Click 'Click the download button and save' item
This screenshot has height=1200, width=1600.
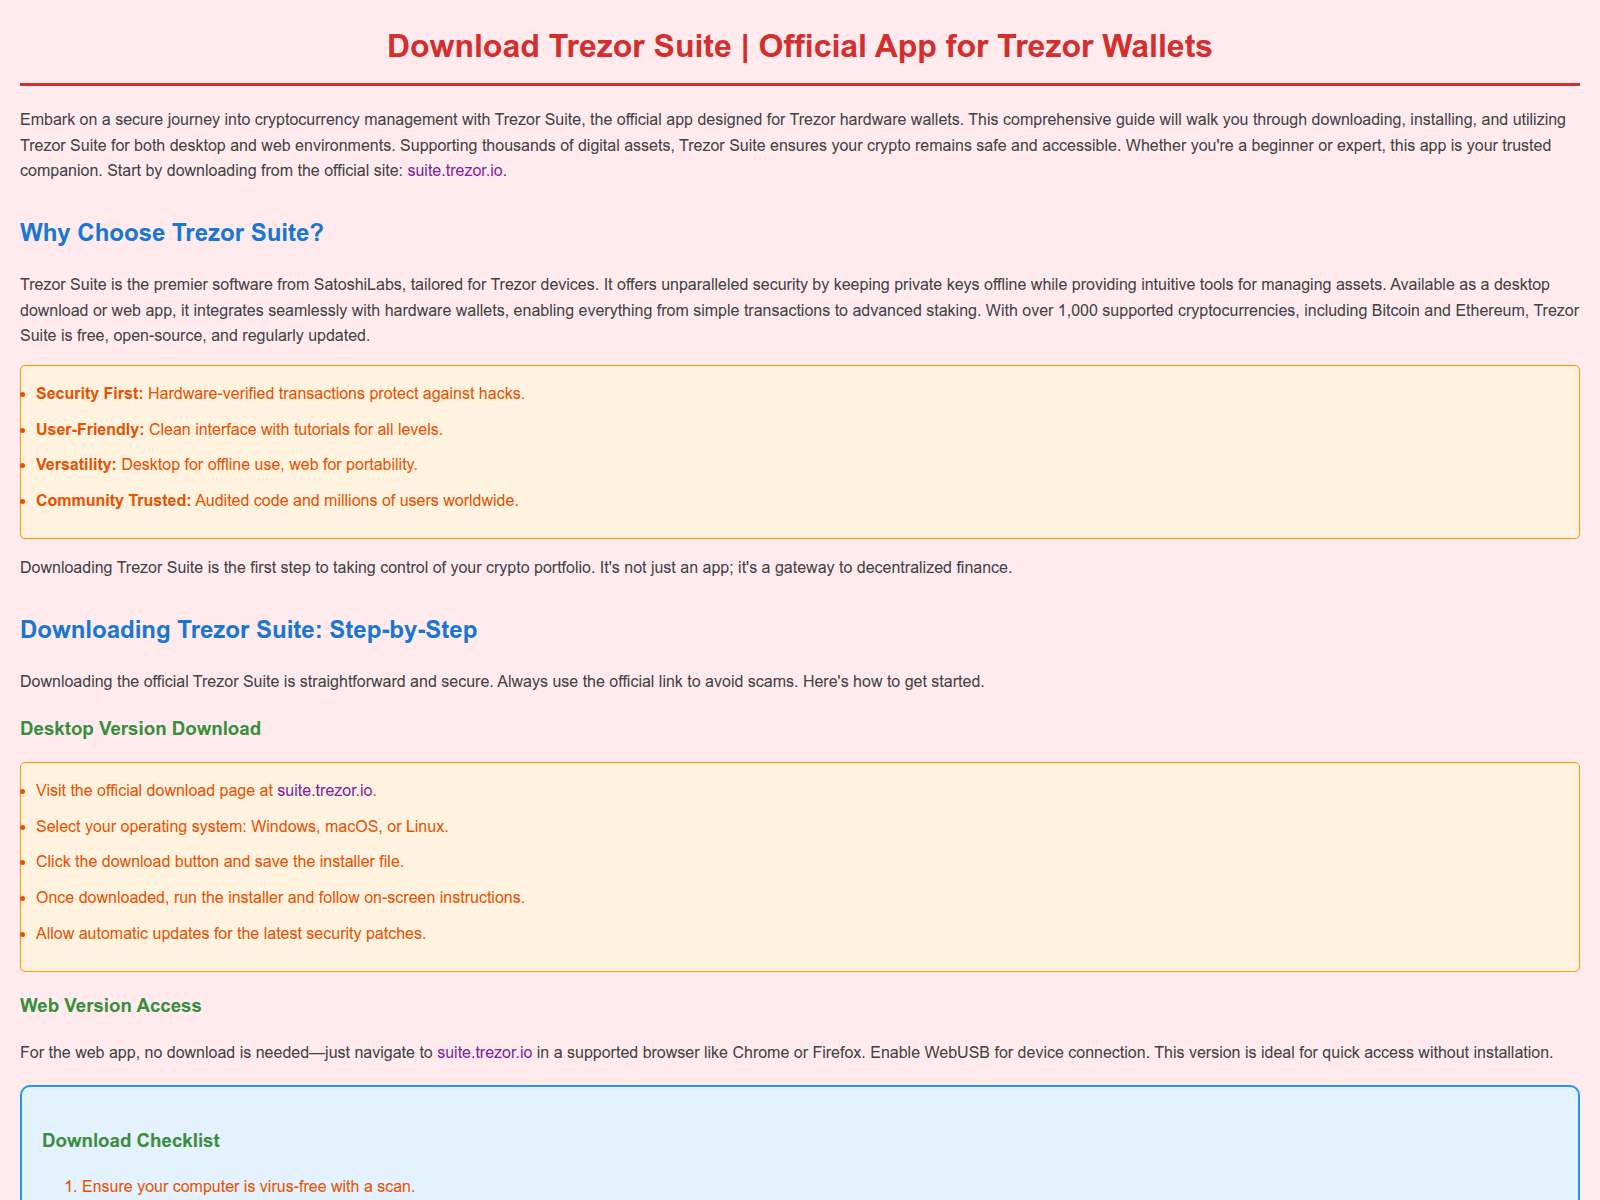tap(220, 862)
